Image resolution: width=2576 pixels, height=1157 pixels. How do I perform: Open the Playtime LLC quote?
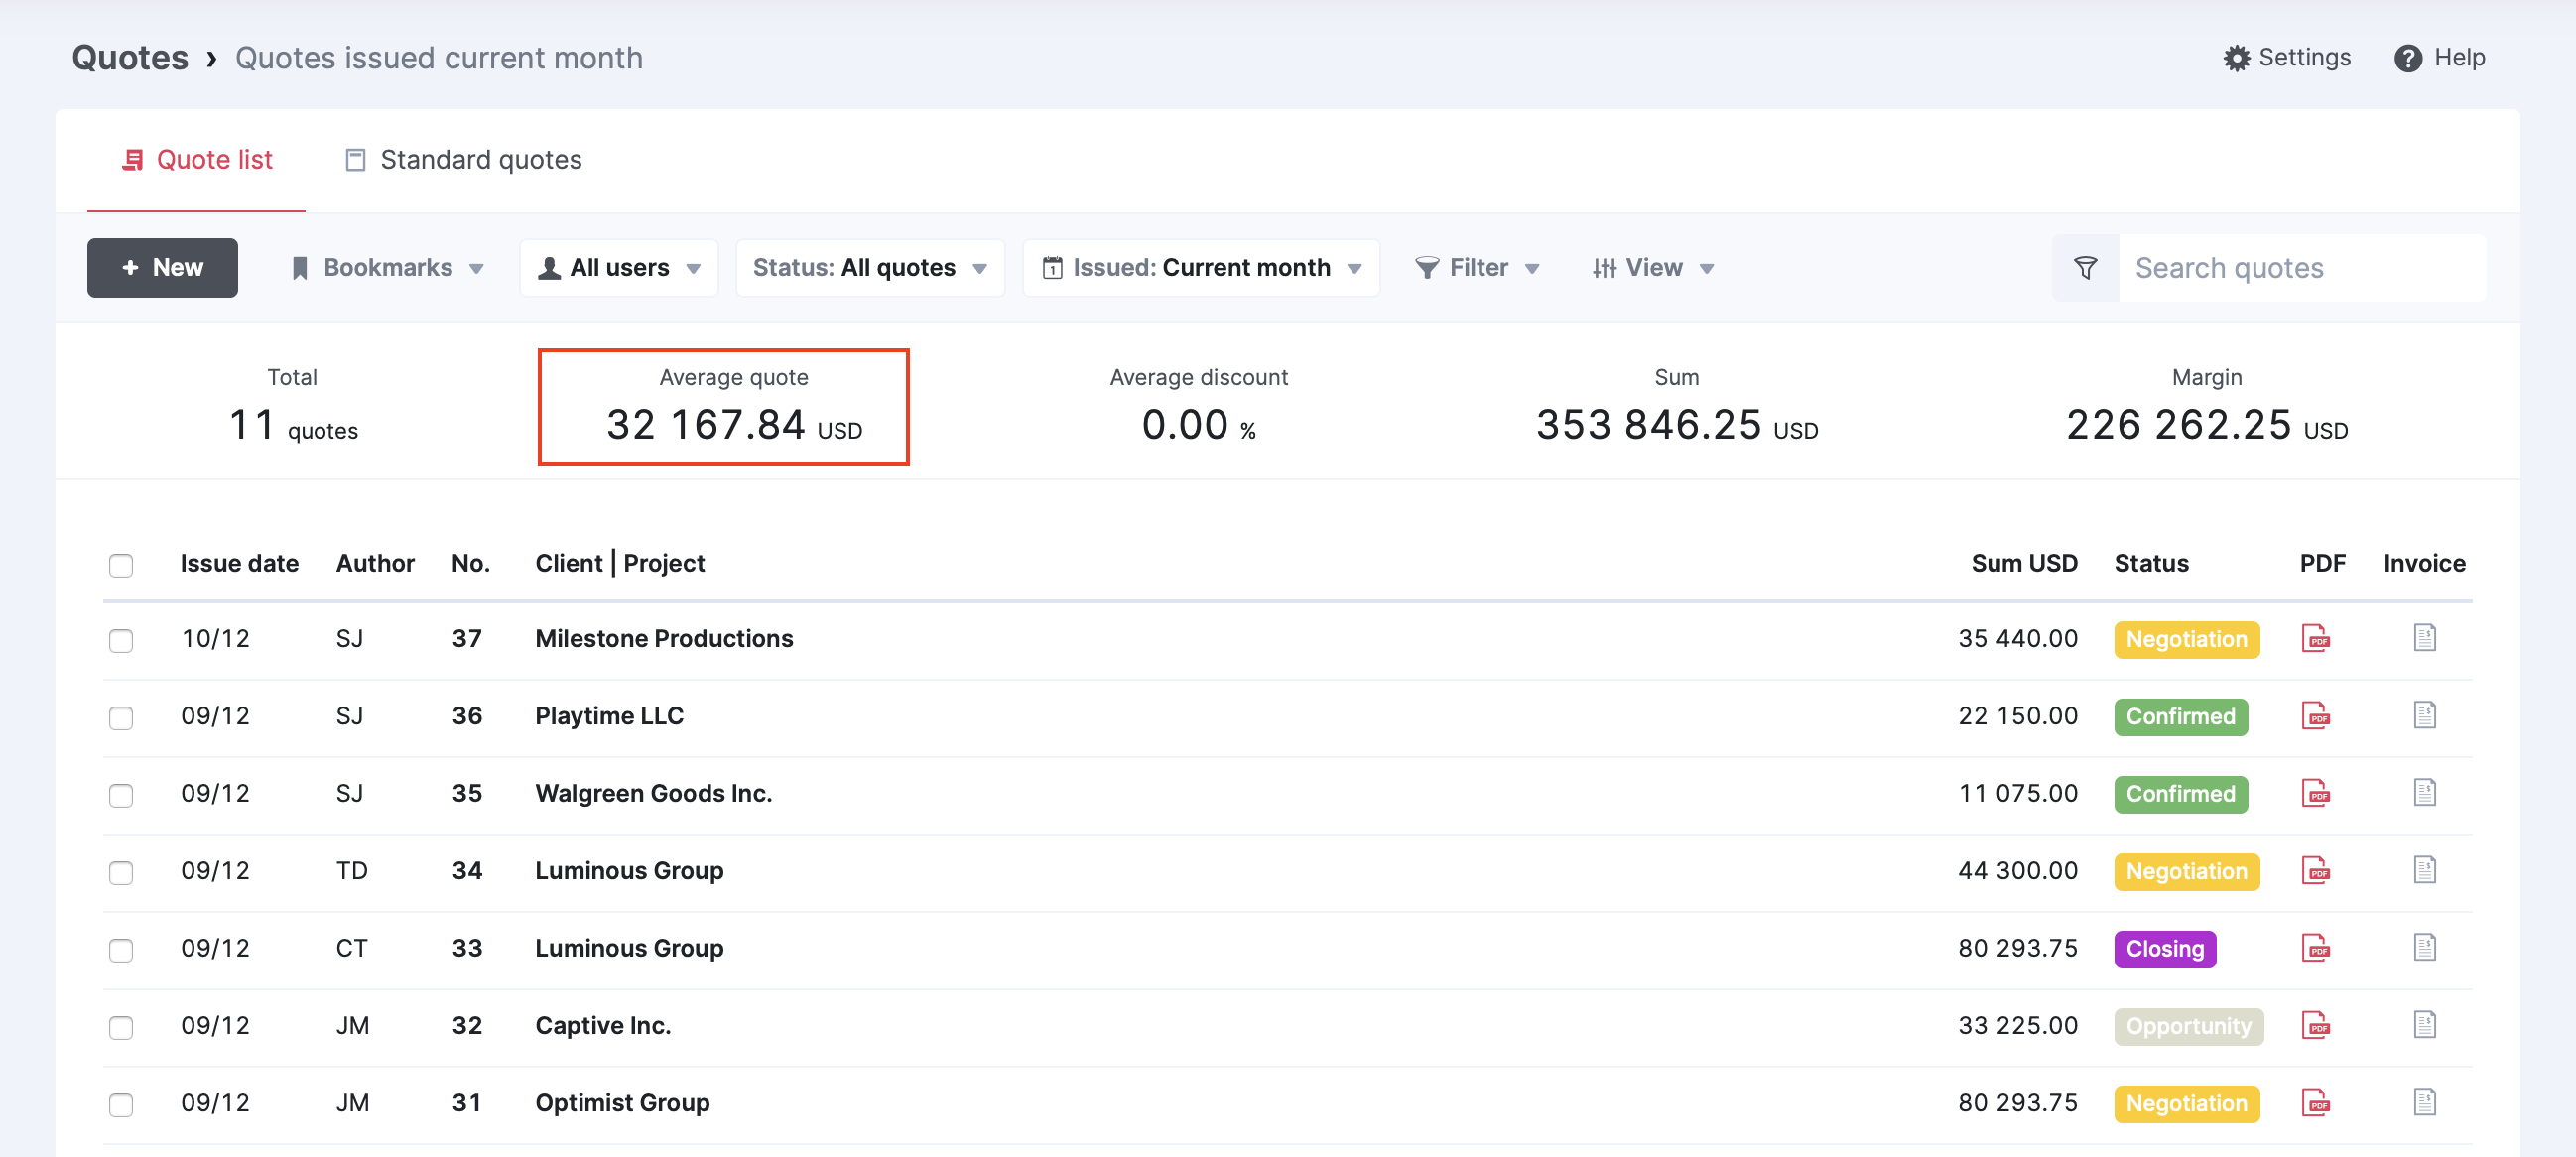pos(609,716)
